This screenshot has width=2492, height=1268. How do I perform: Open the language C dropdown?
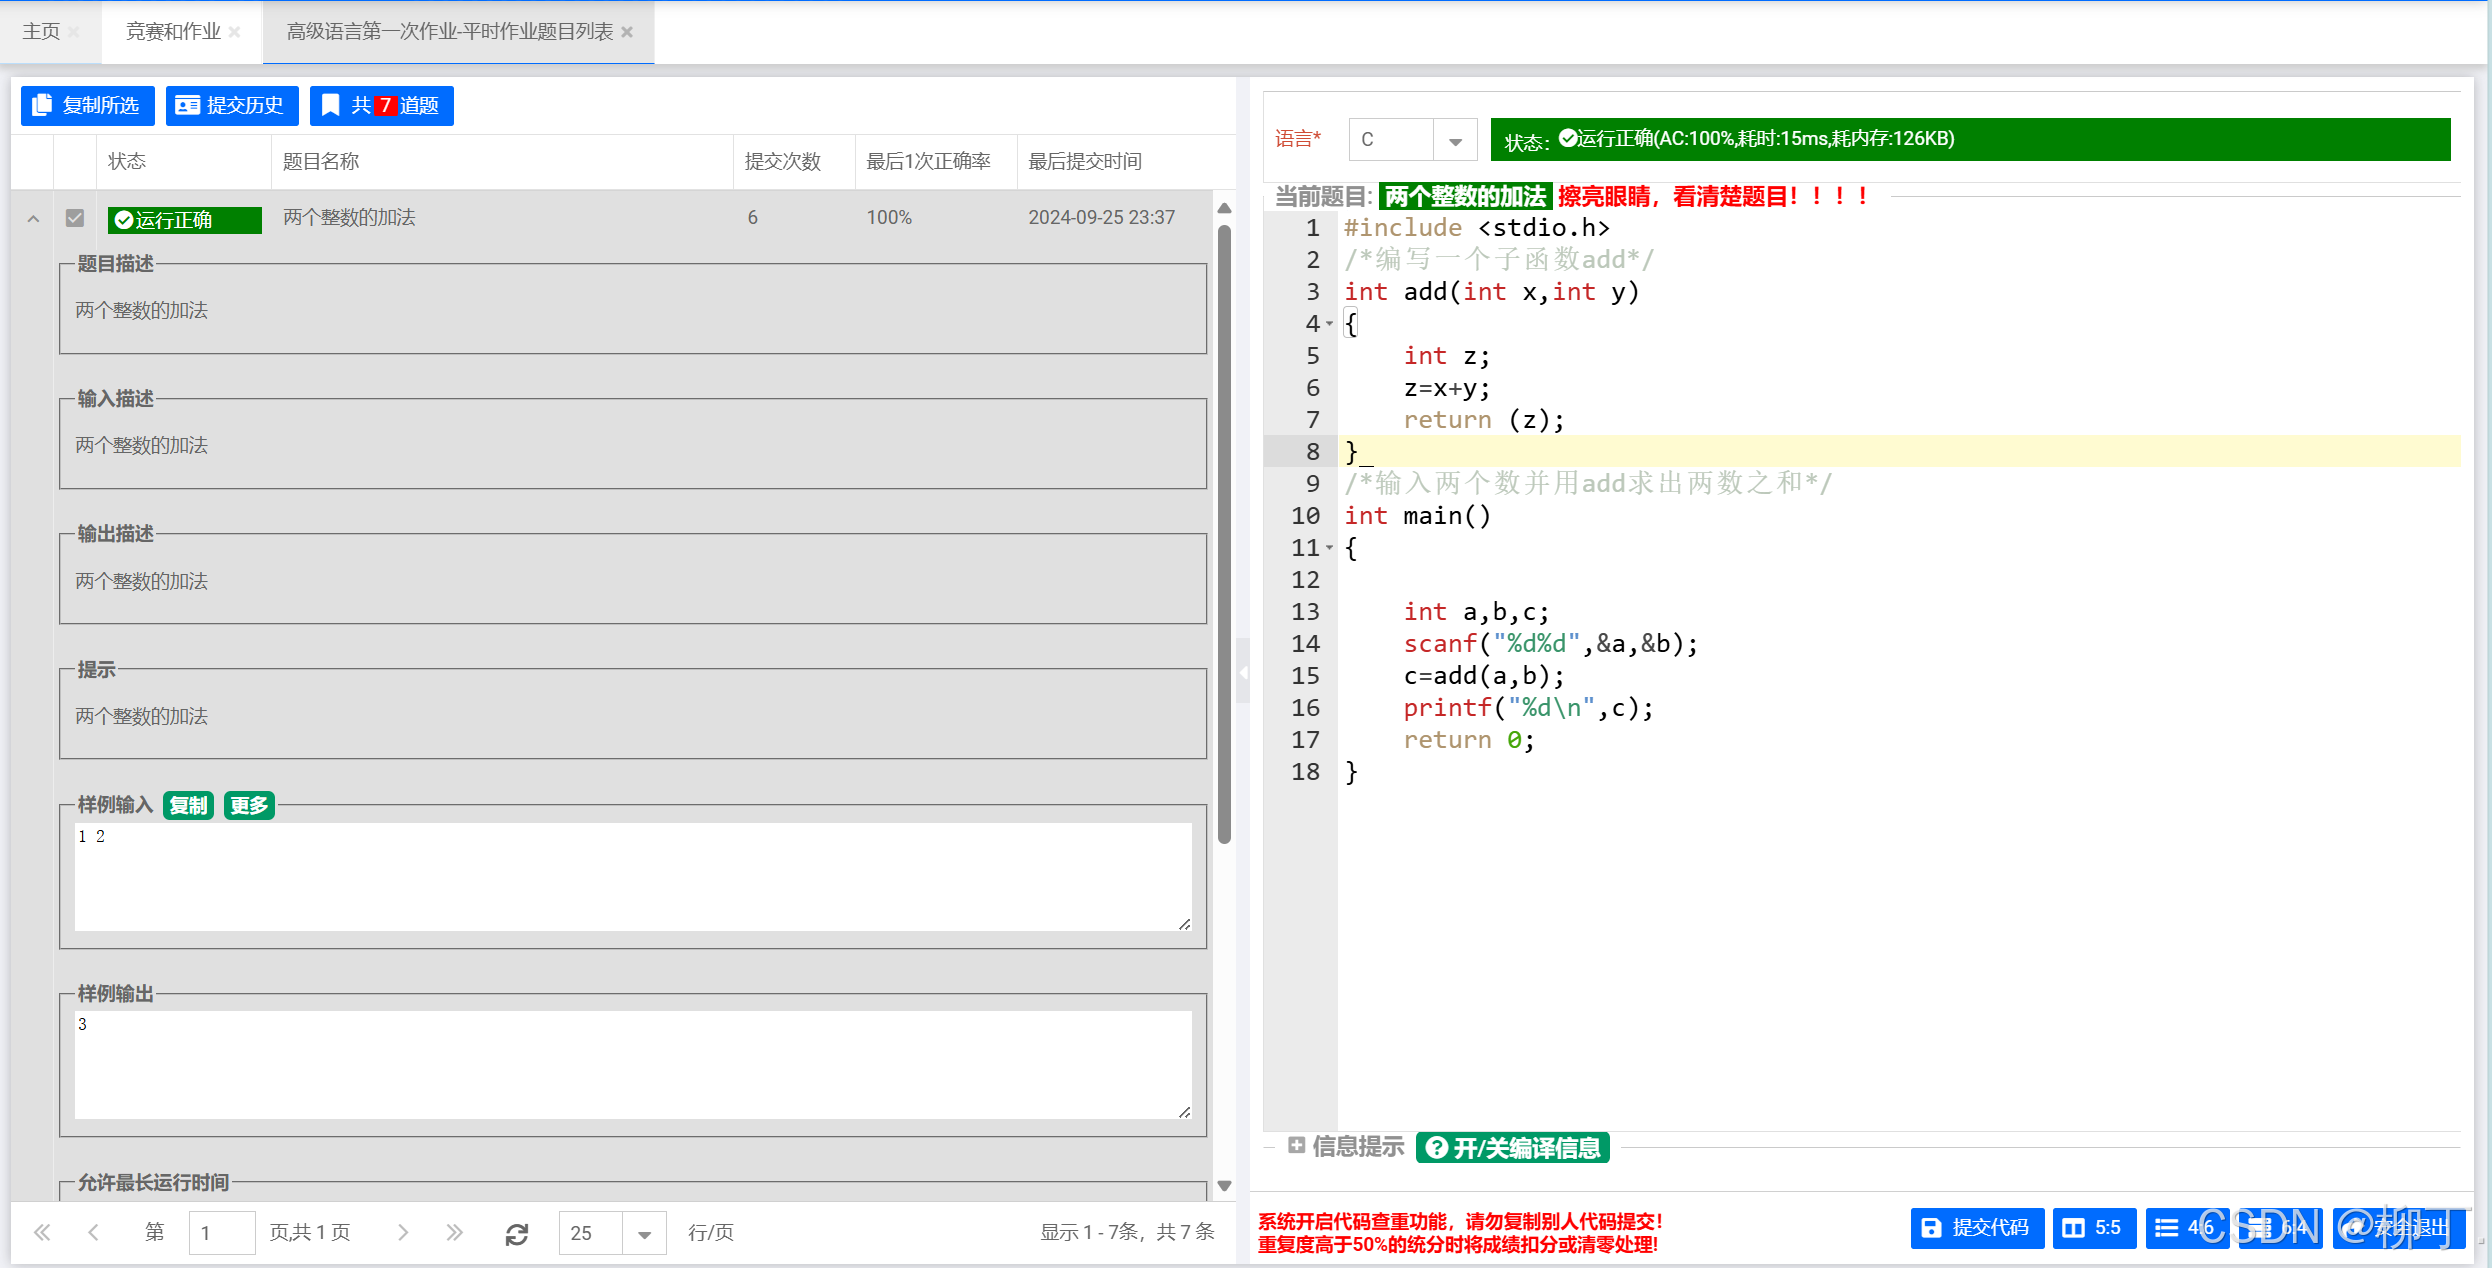(x=1454, y=140)
